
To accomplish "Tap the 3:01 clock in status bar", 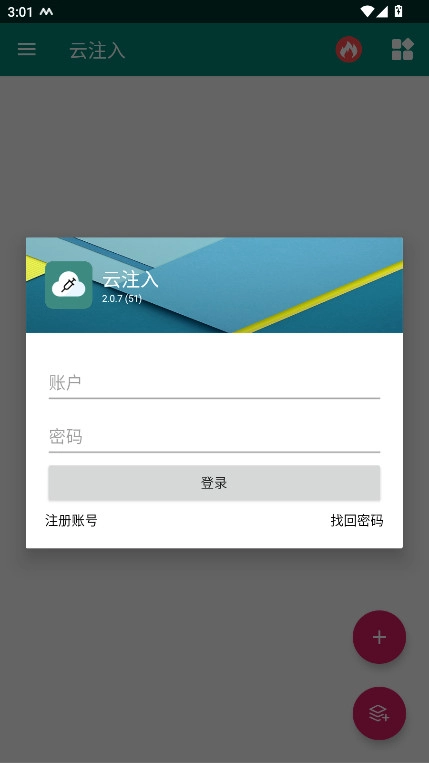I will 20,12.
